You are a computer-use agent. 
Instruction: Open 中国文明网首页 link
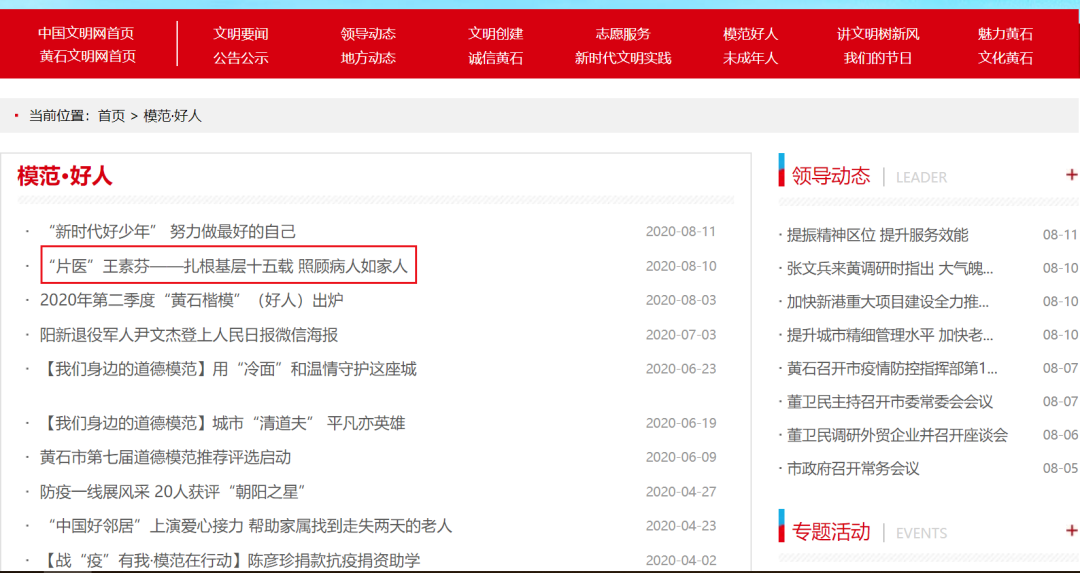click(x=87, y=33)
